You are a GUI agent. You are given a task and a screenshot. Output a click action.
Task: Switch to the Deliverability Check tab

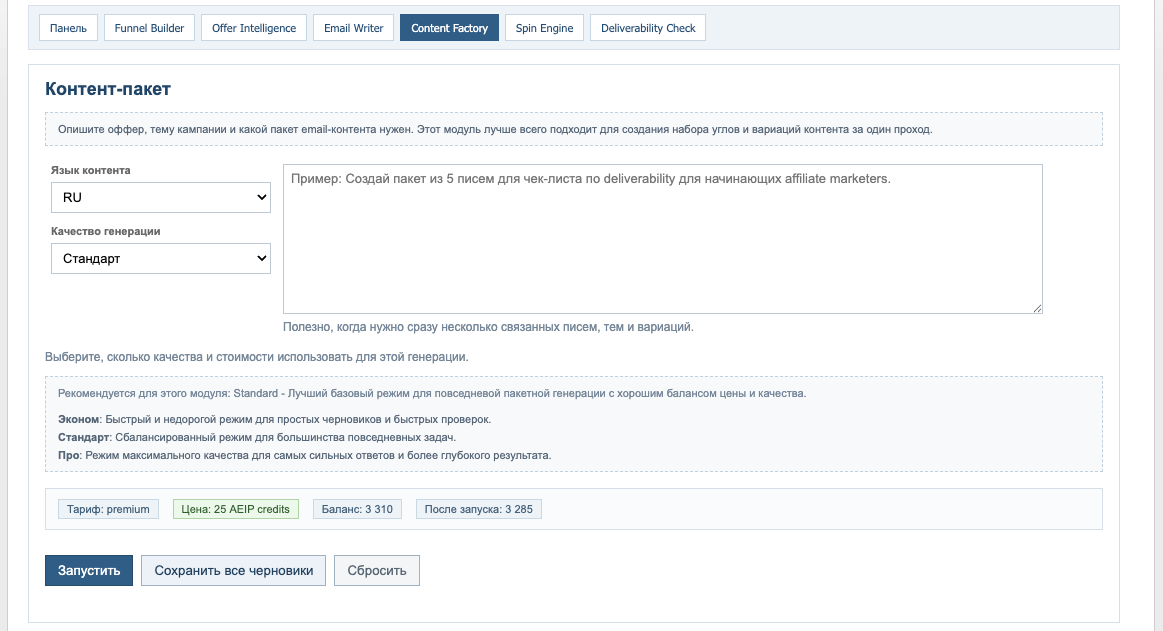click(647, 27)
